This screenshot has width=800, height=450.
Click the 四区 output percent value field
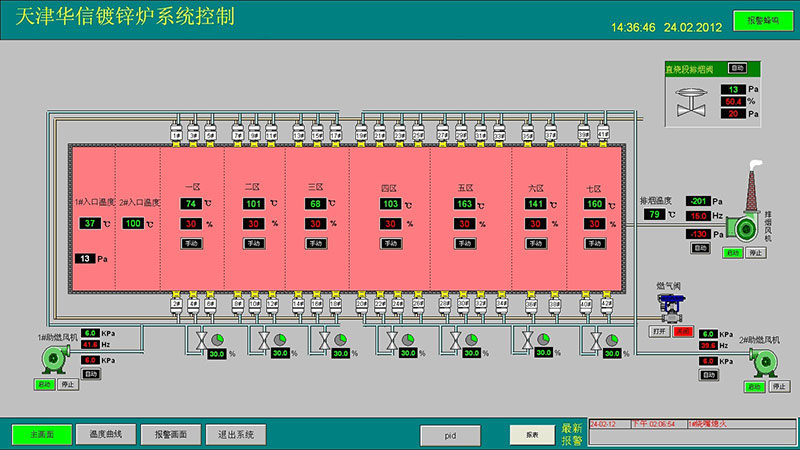click(389, 224)
